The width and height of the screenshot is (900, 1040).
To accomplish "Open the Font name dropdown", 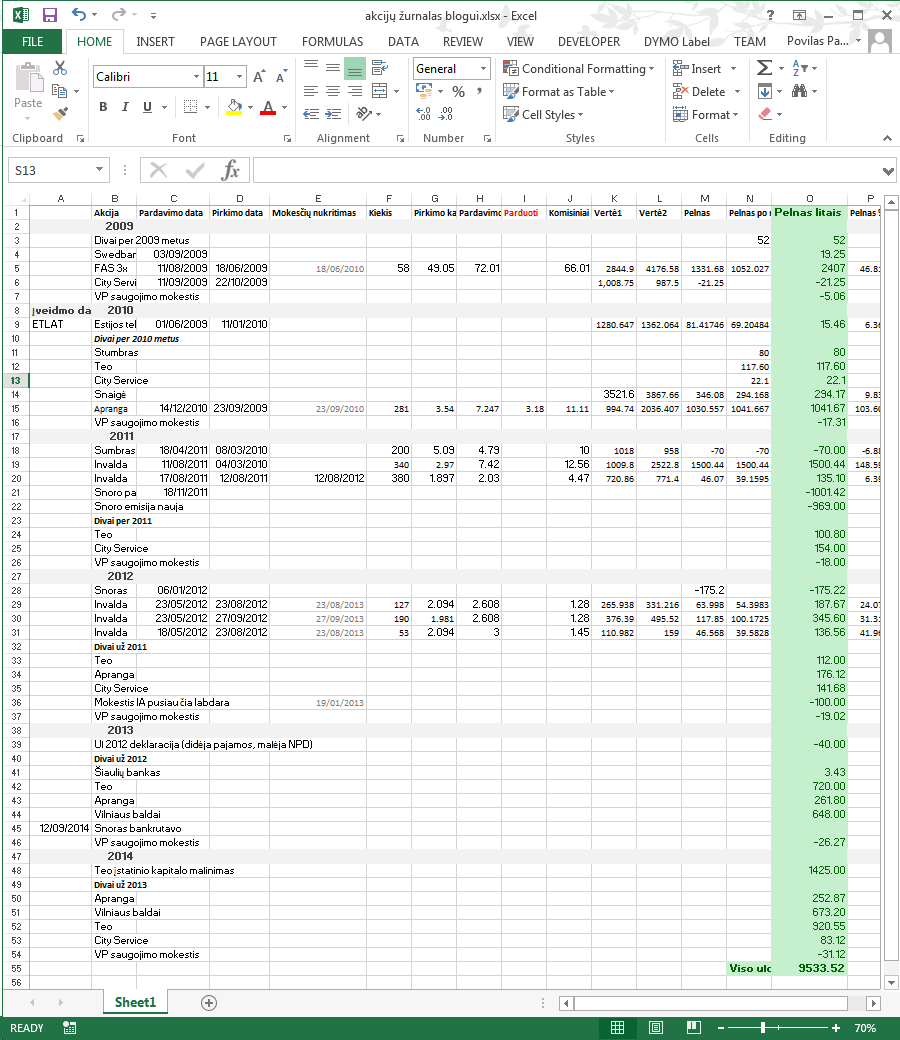I will [x=196, y=77].
